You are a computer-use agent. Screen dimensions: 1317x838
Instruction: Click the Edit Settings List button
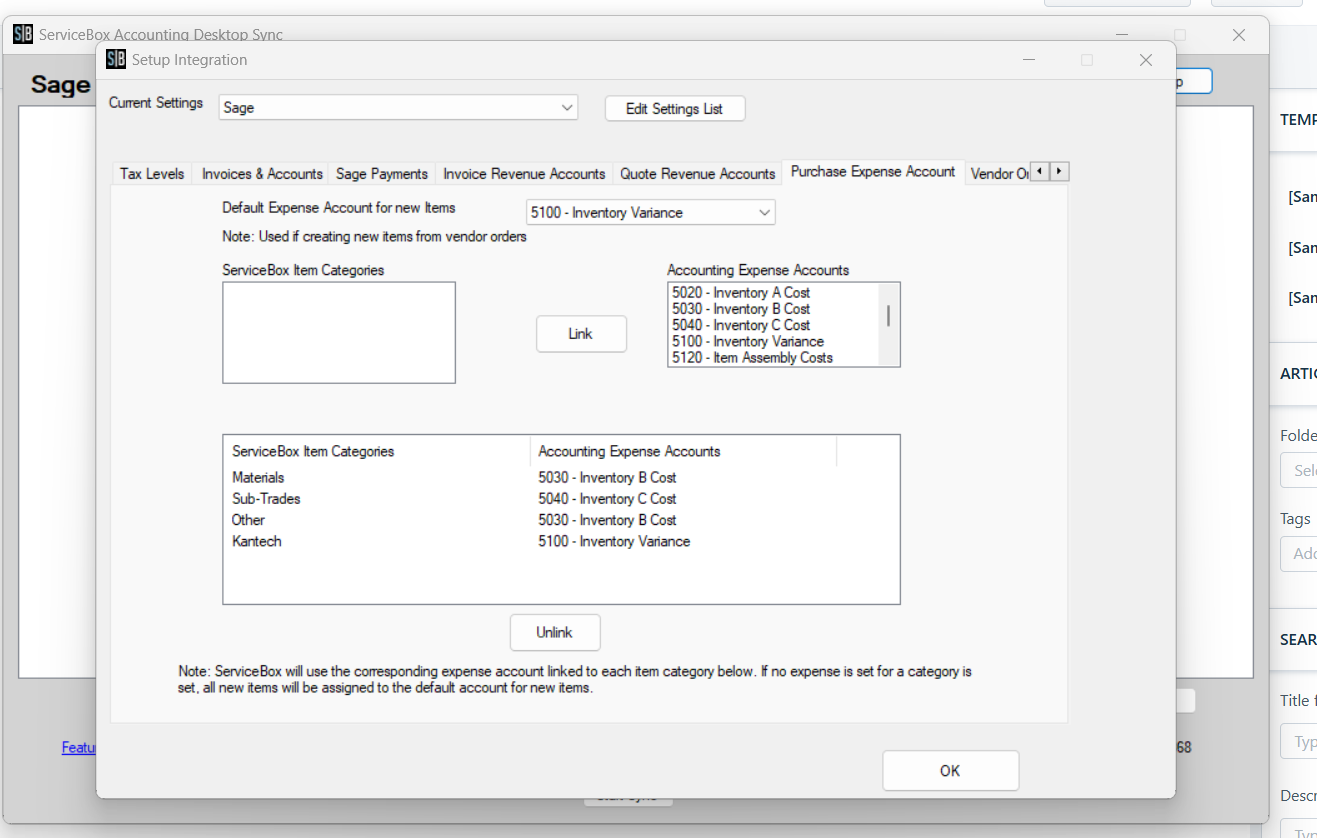click(x=675, y=108)
